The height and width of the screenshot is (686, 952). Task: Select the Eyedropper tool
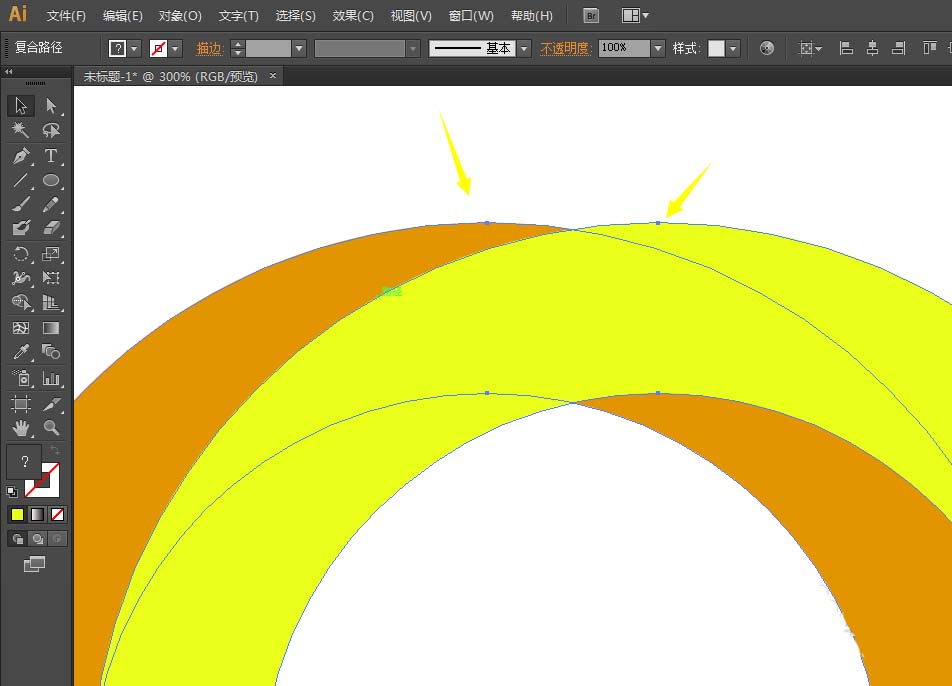pos(21,352)
